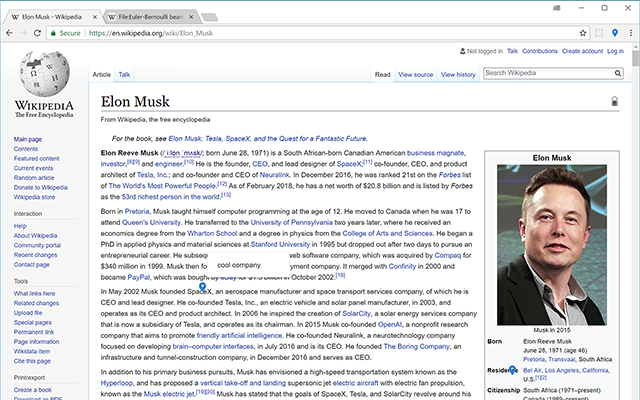The height and width of the screenshot is (400, 640).
Task: Click the blue map pin extension icon in toolbar
Action: click(615, 33)
